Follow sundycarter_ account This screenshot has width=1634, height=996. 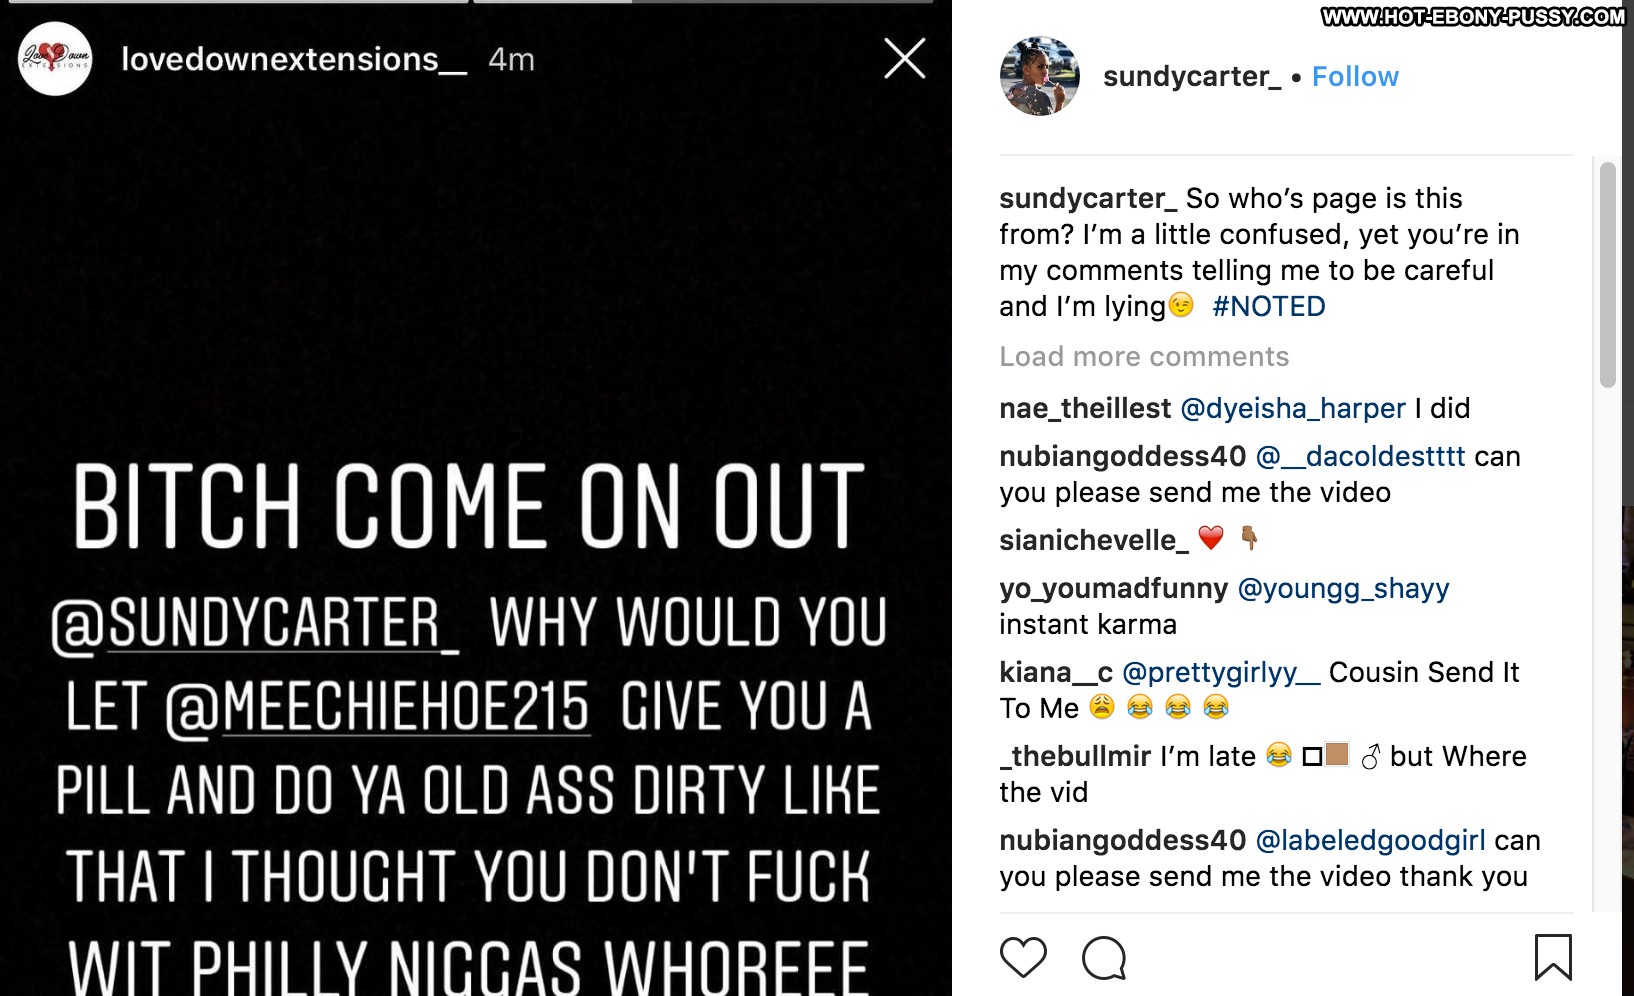click(1354, 77)
